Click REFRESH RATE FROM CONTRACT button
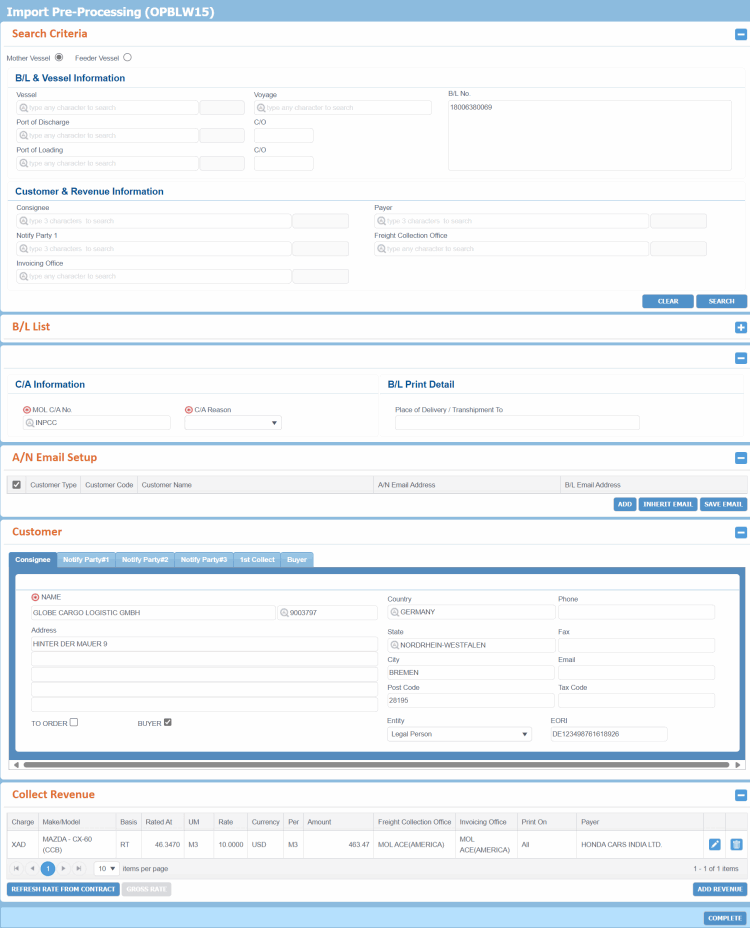The width and height of the screenshot is (750, 928). (63, 890)
